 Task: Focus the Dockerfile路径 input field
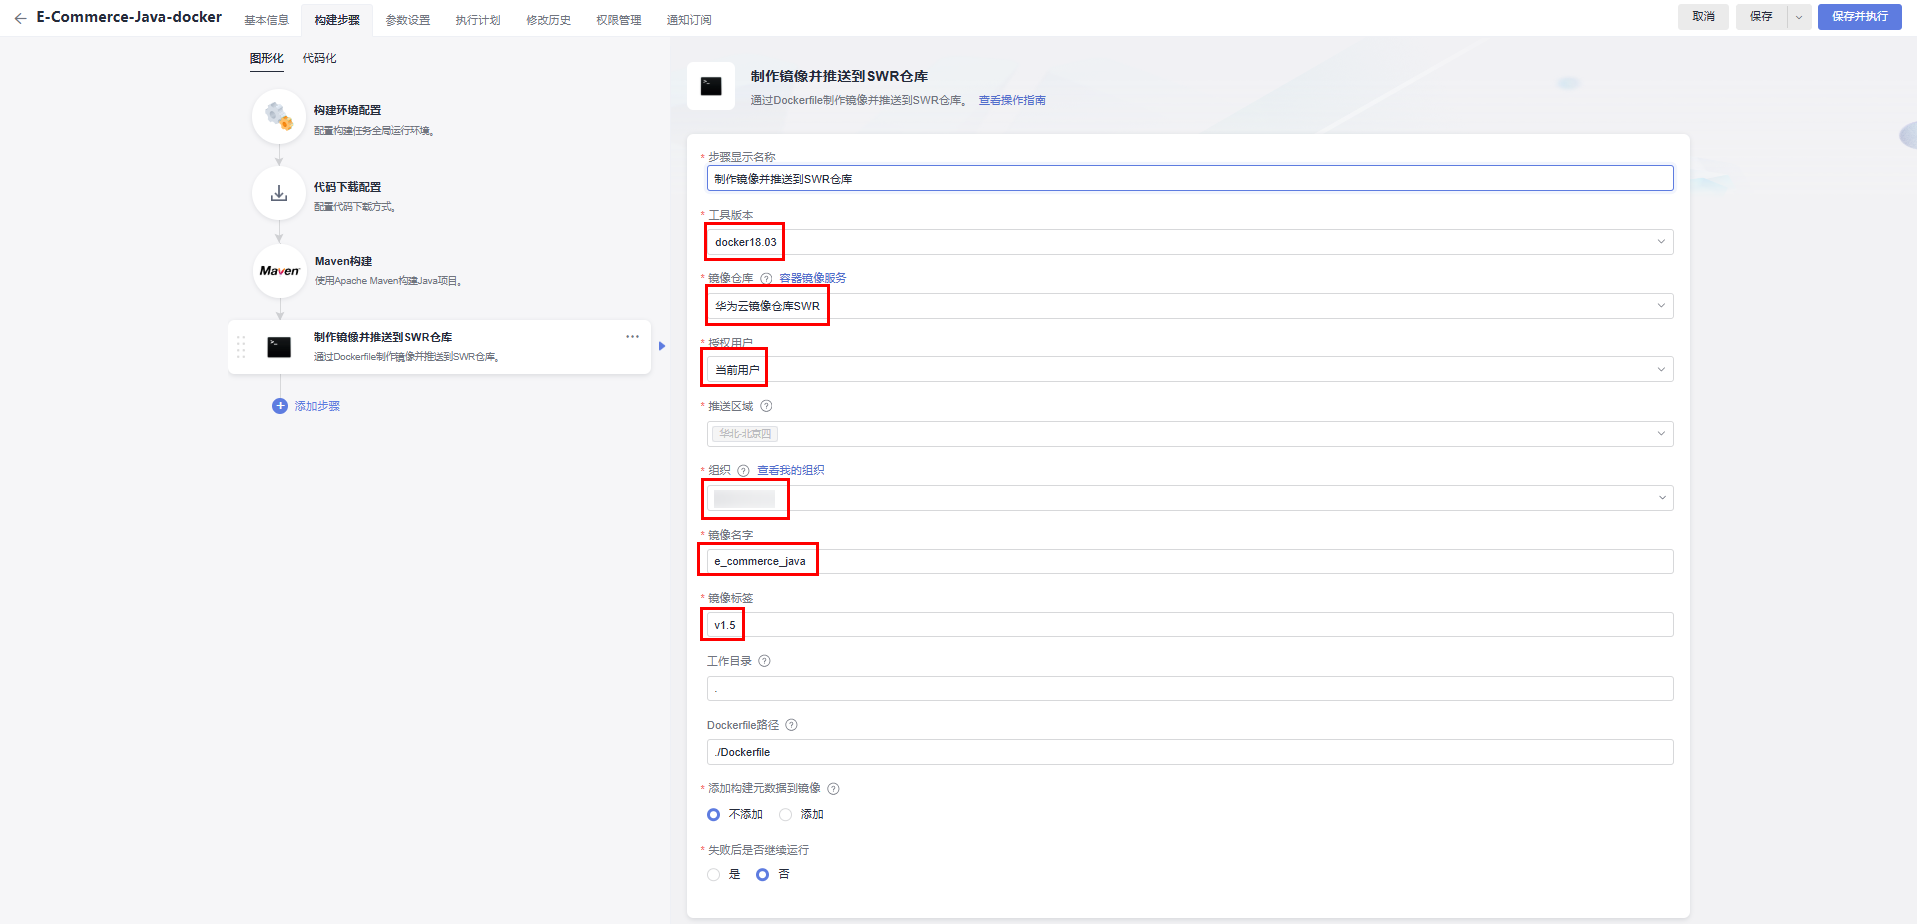point(1190,752)
